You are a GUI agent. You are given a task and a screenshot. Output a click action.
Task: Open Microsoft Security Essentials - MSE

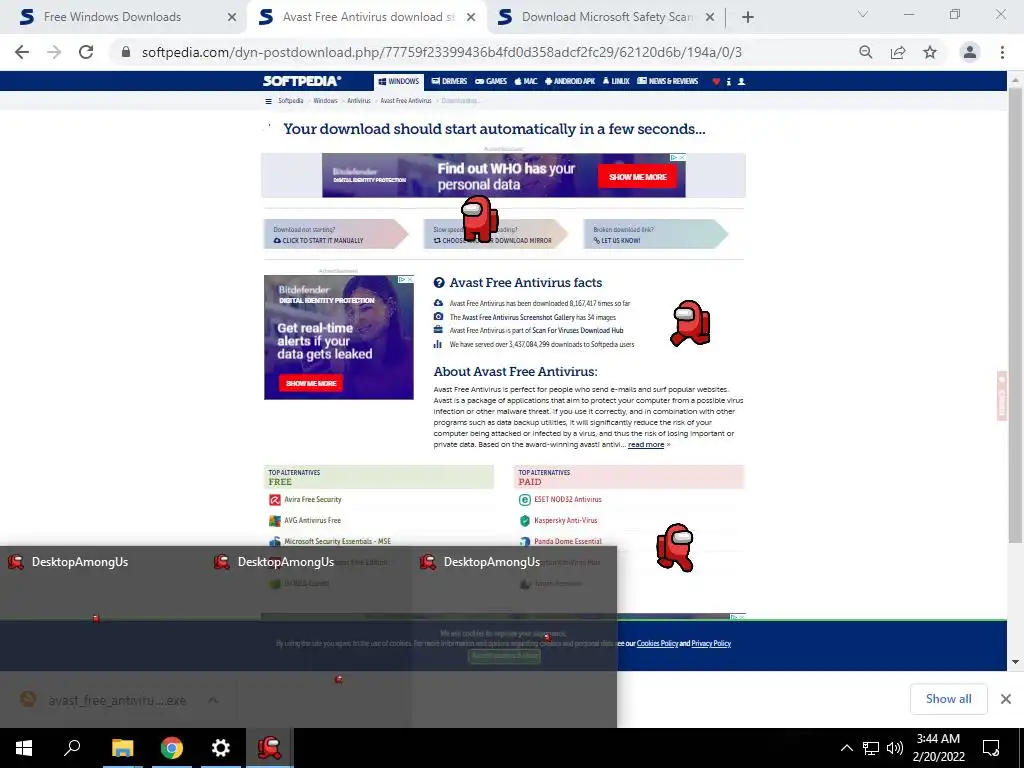(x=337, y=541)
